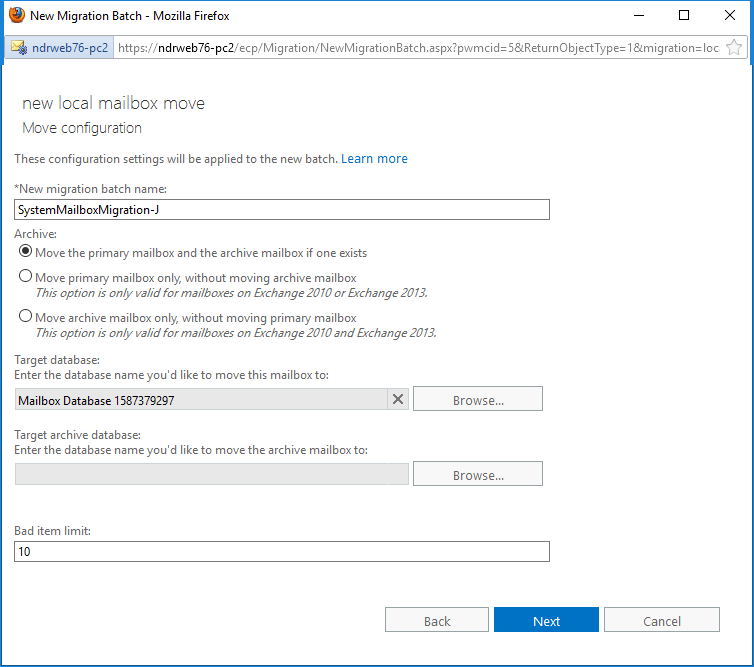This screenshot has height=667, width=754.
Task: Click the browser URL address bar
Action: [x=418, y=48]
